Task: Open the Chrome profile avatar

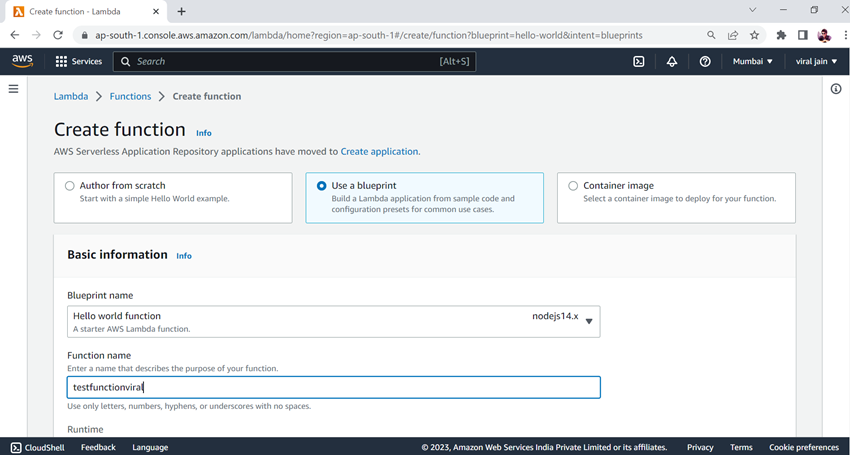Action: tap(824, 35)
